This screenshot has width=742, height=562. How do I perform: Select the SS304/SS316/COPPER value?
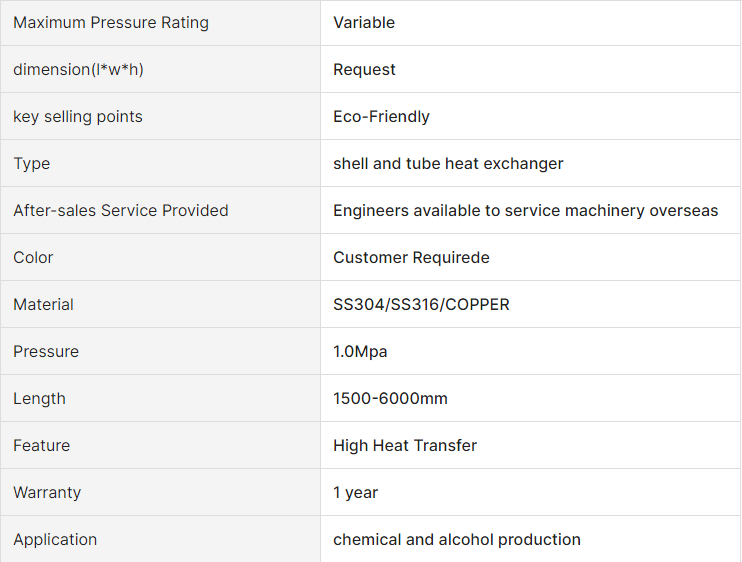pos(421,305)
